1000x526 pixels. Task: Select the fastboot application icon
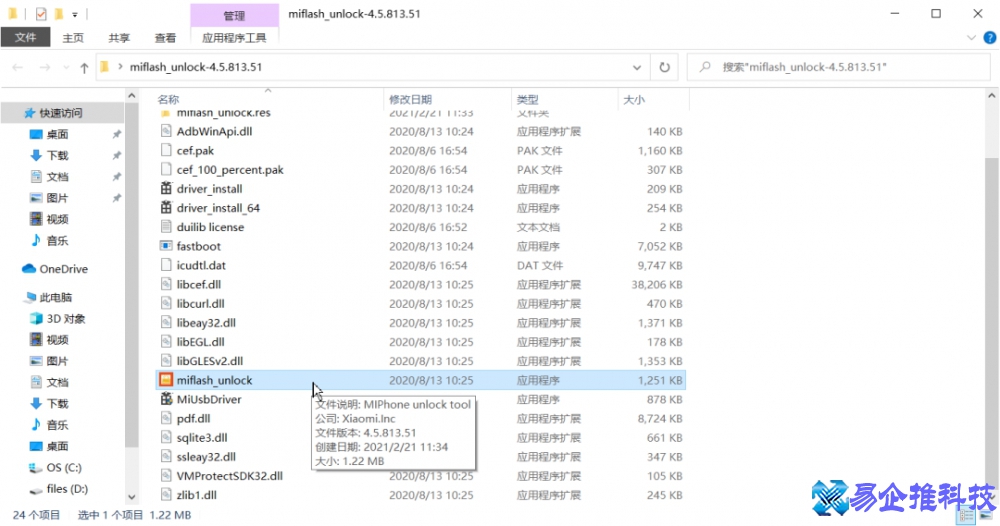(166, 246)
